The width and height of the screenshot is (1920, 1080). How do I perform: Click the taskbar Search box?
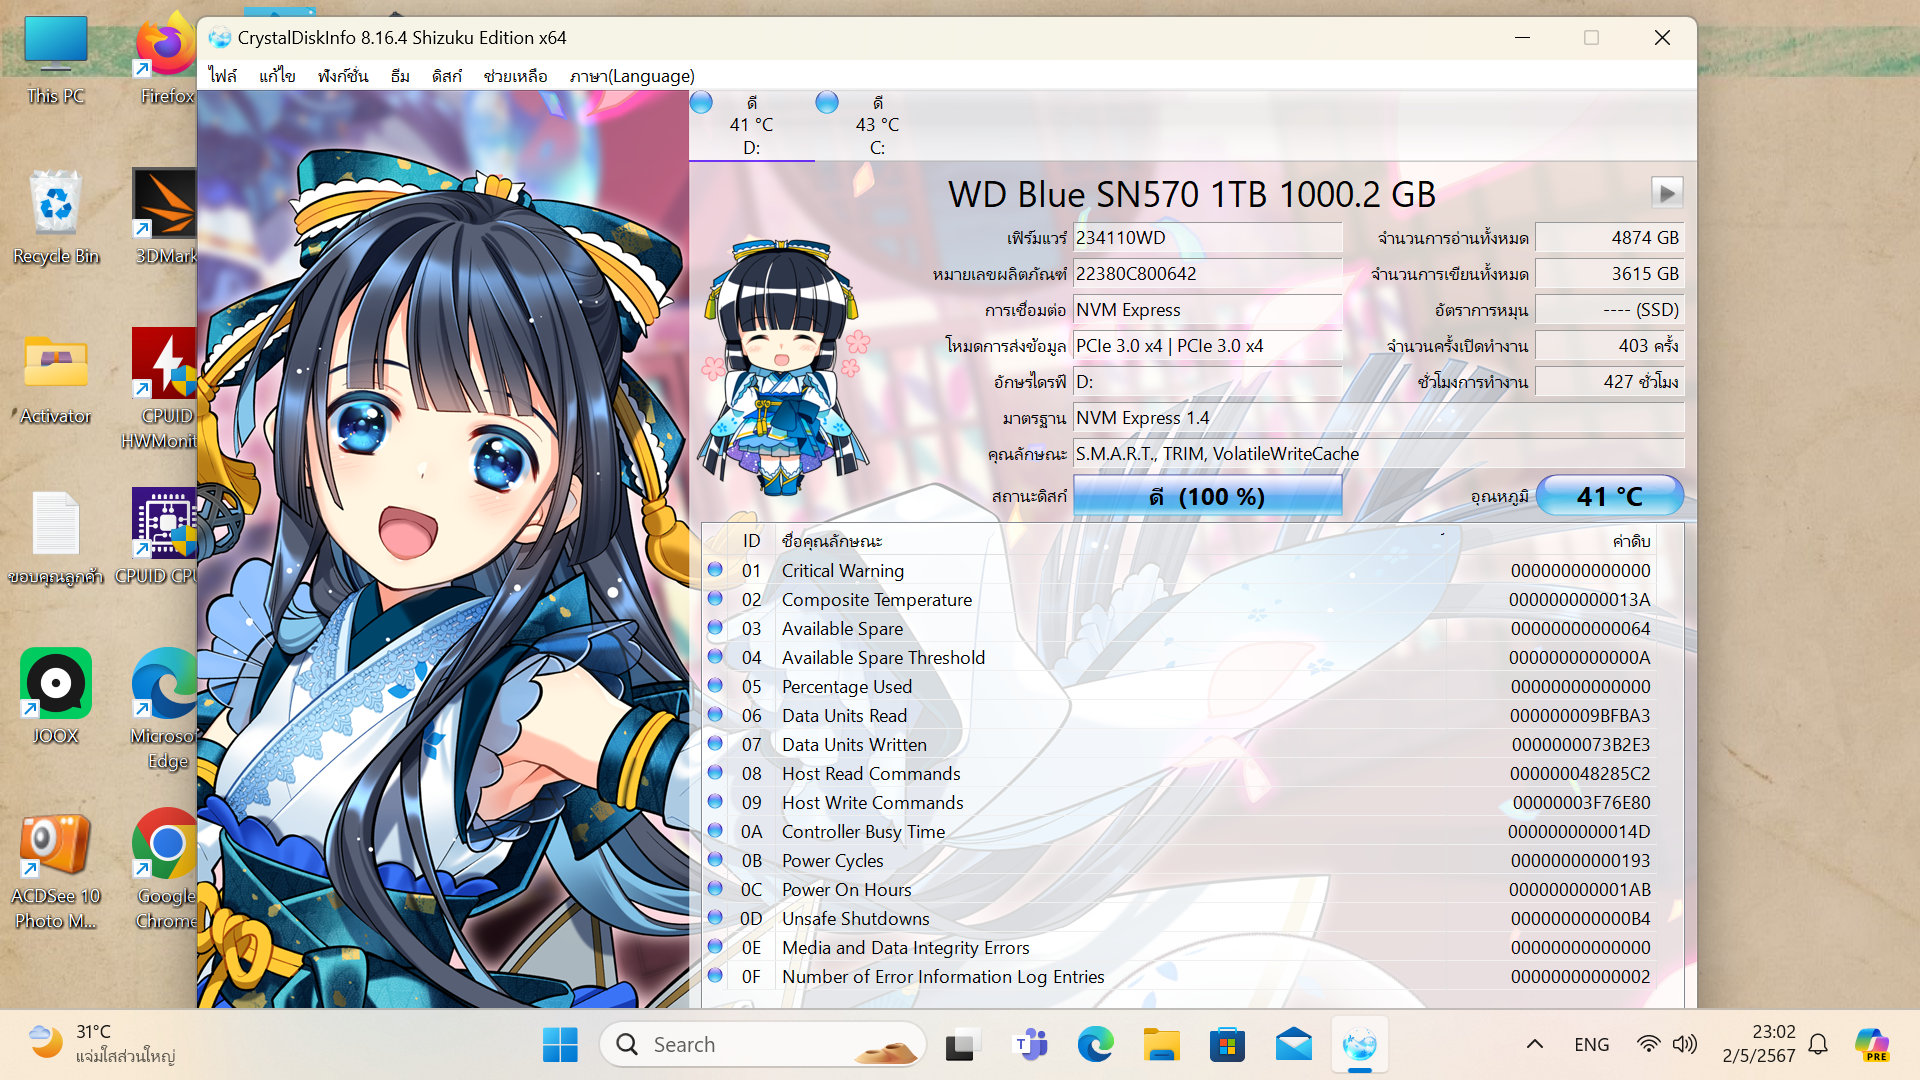(762, 1045)
